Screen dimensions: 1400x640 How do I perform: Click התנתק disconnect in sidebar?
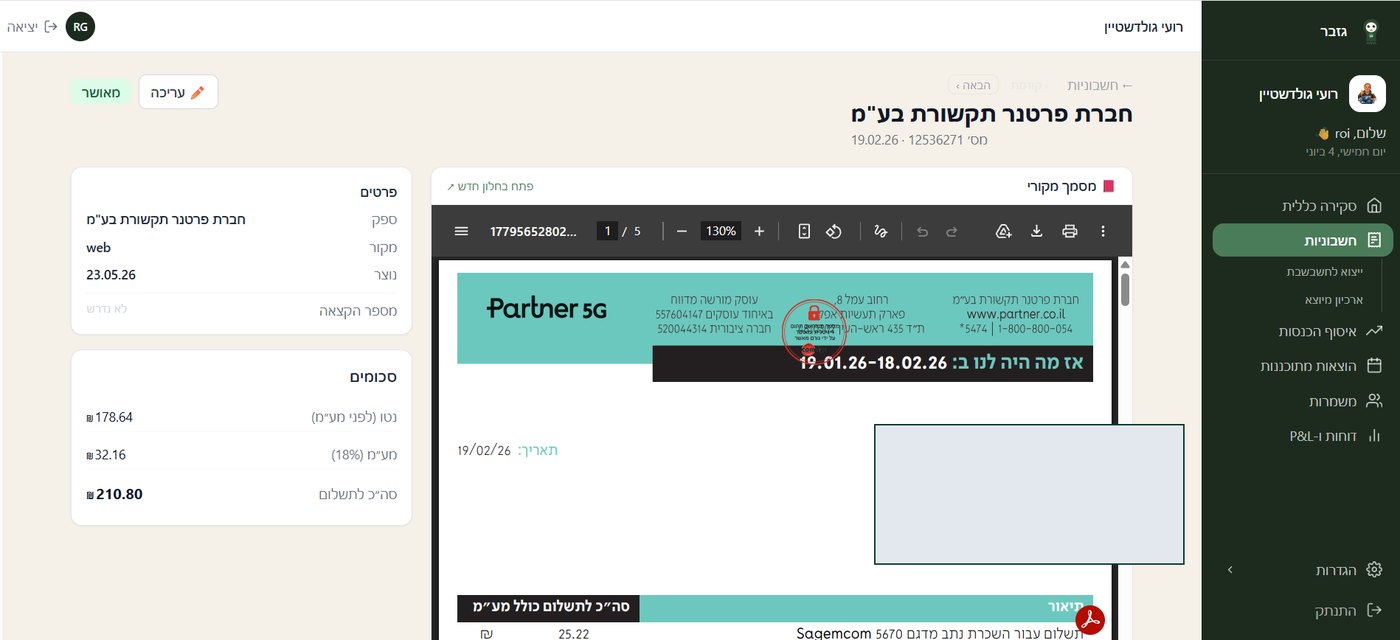[x=1350, y=610]
